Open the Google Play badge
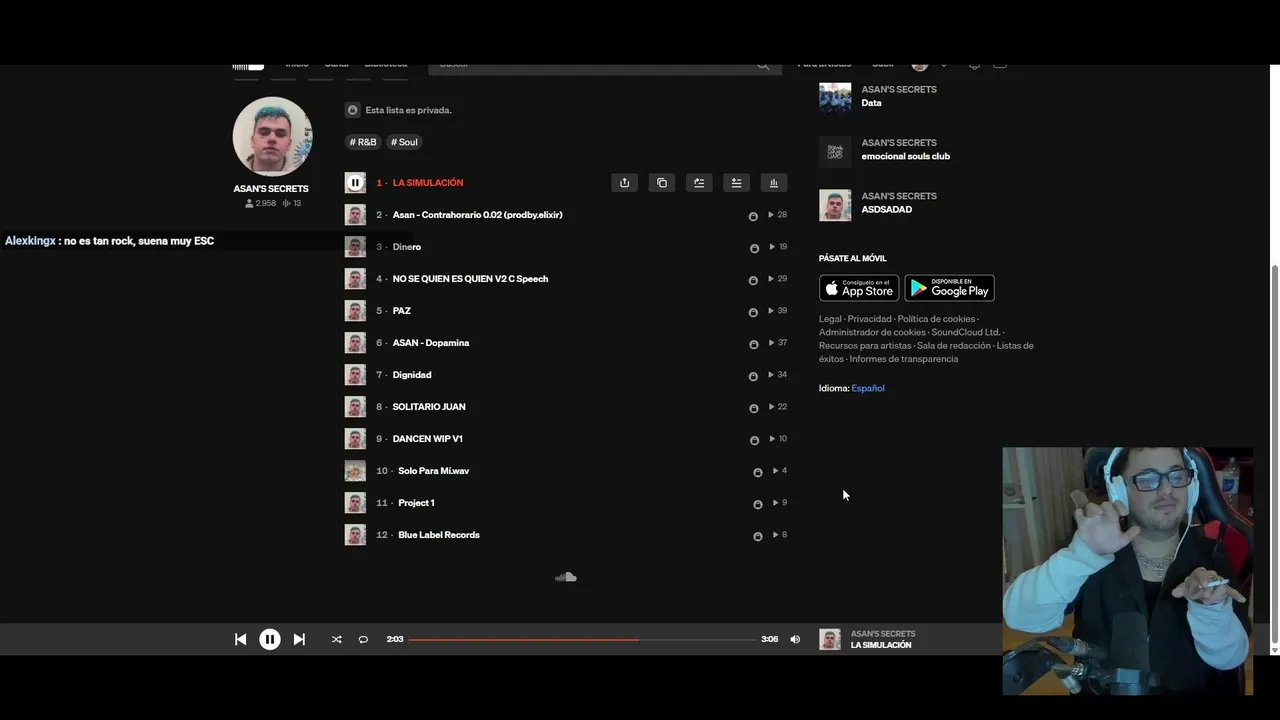 point(949,288)
